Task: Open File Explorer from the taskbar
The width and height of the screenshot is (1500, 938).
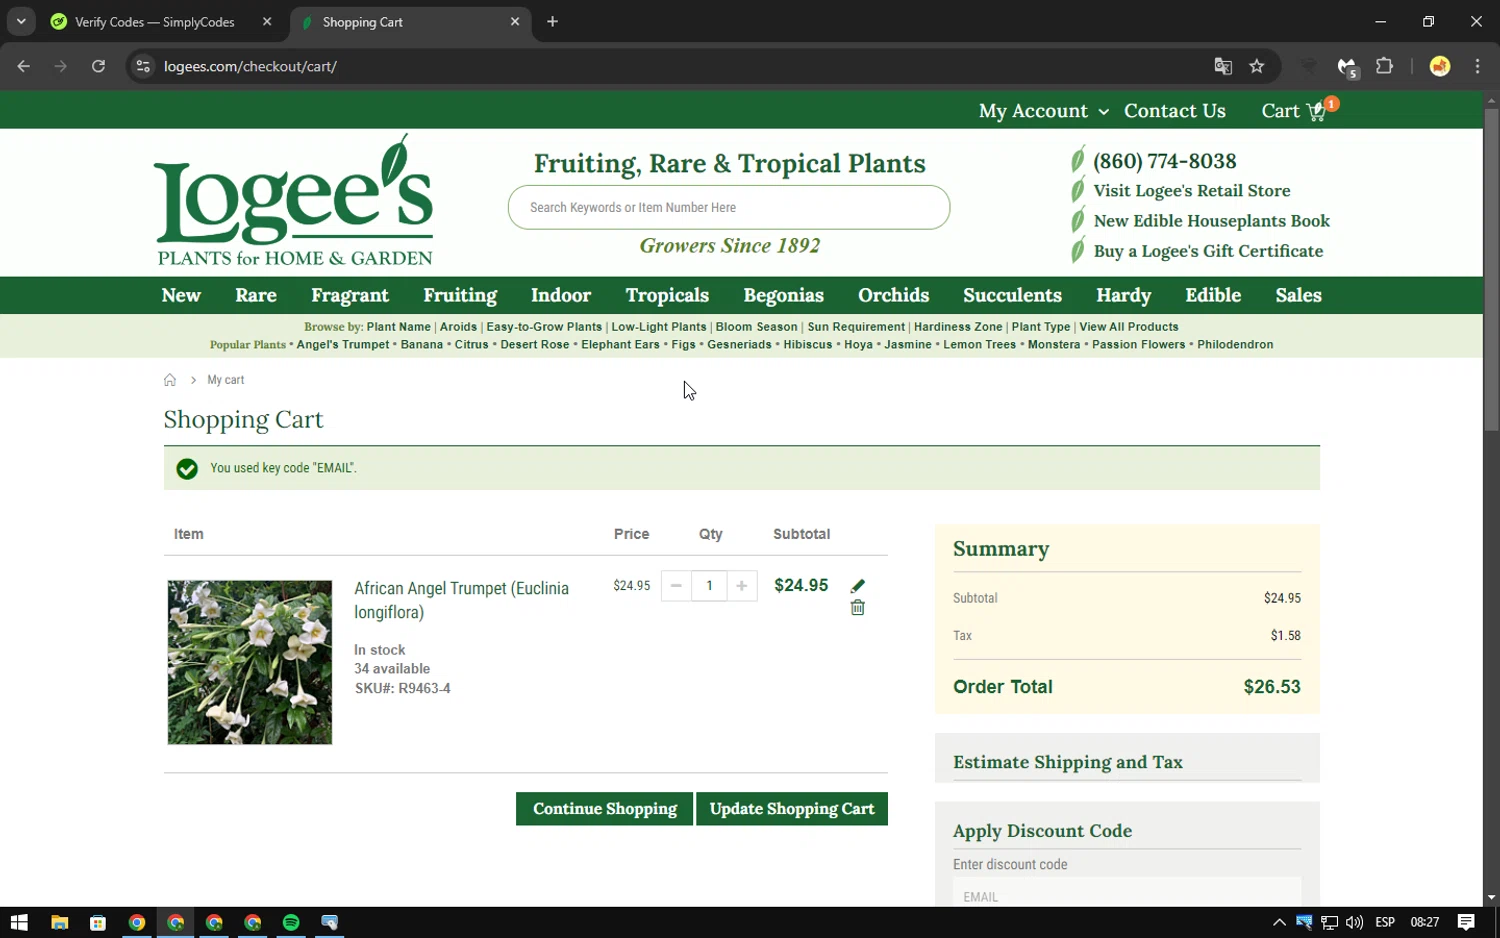Action: [x=59, y=922]
